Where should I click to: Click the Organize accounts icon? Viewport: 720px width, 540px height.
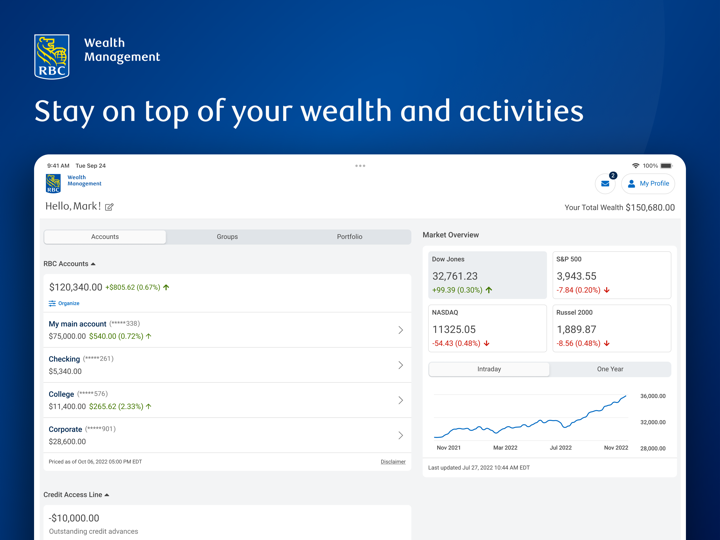tap(53, 303)
